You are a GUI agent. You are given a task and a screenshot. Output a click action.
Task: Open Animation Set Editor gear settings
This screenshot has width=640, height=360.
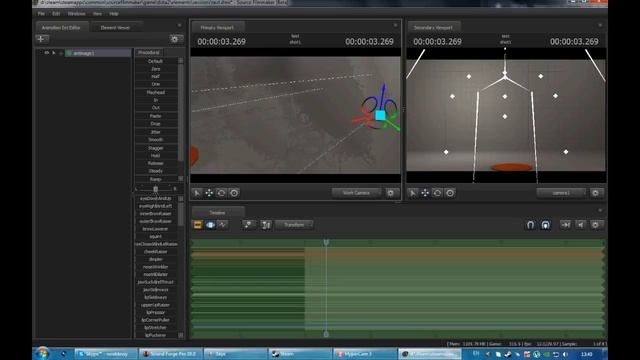point(175,39)
